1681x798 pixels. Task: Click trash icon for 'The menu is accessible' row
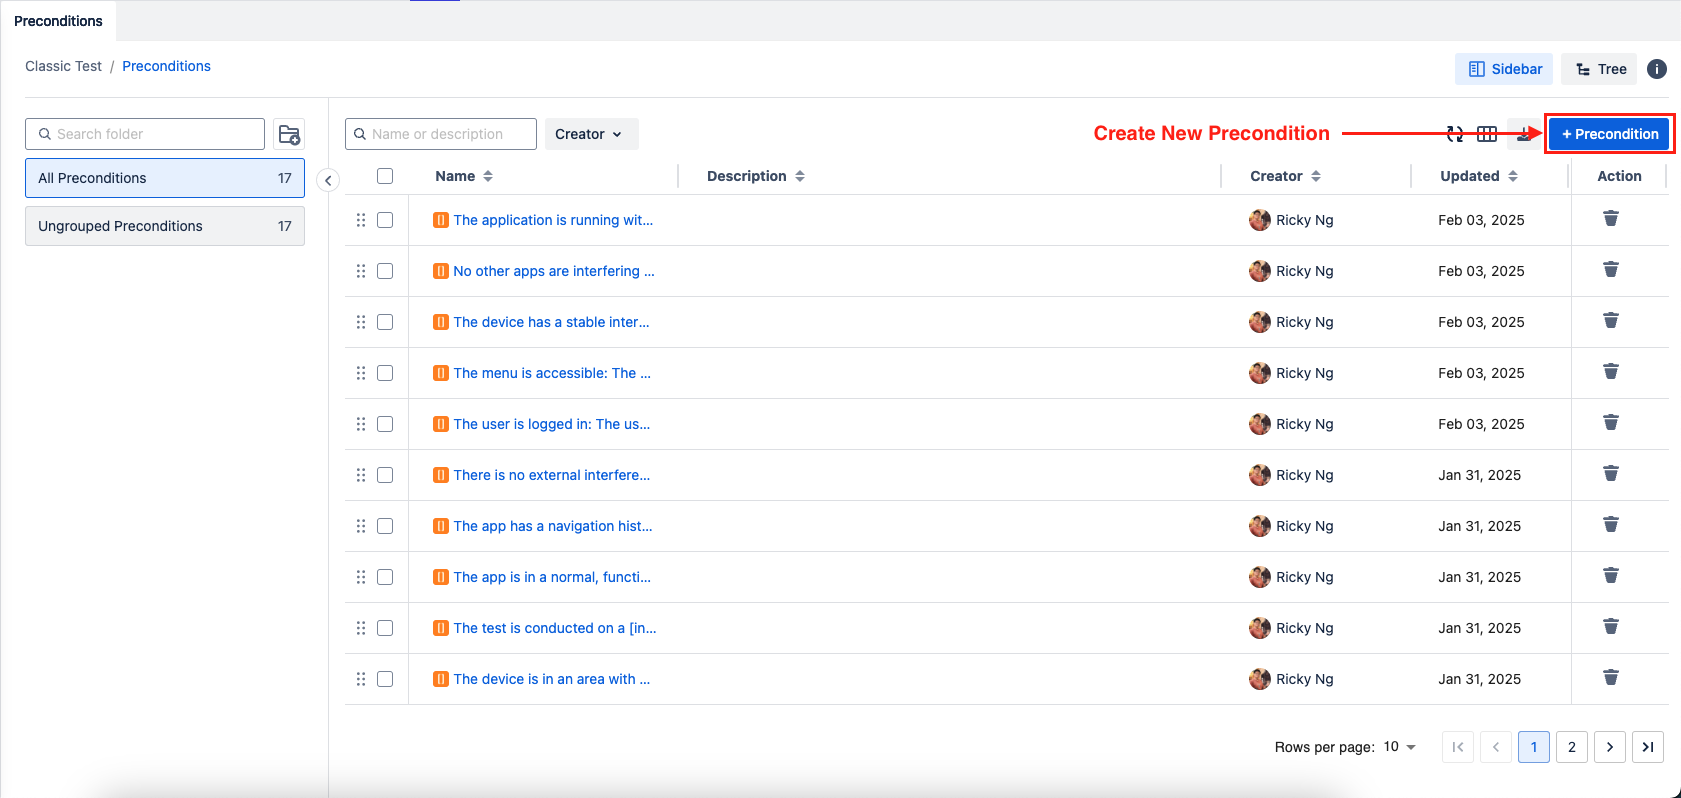(1610, 372)
